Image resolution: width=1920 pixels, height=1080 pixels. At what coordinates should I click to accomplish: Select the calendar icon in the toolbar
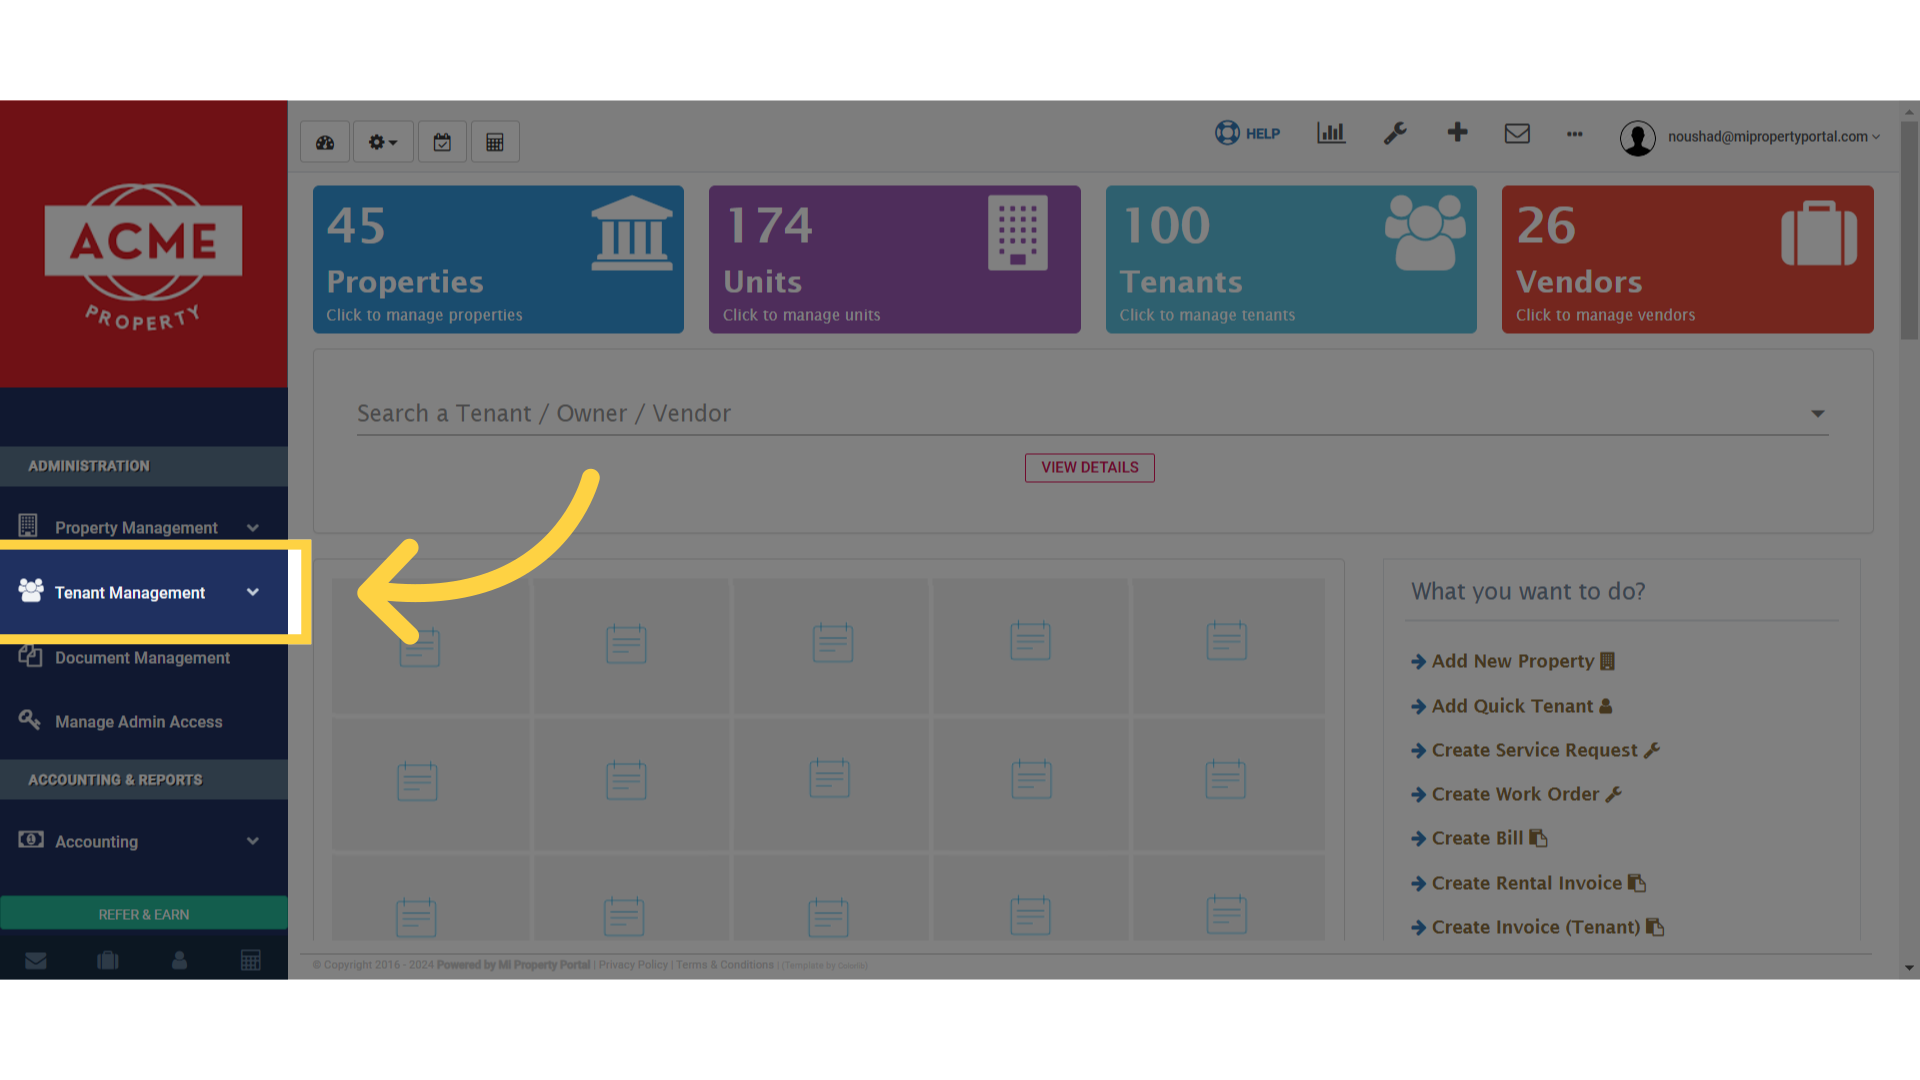[x=442, y=141]
